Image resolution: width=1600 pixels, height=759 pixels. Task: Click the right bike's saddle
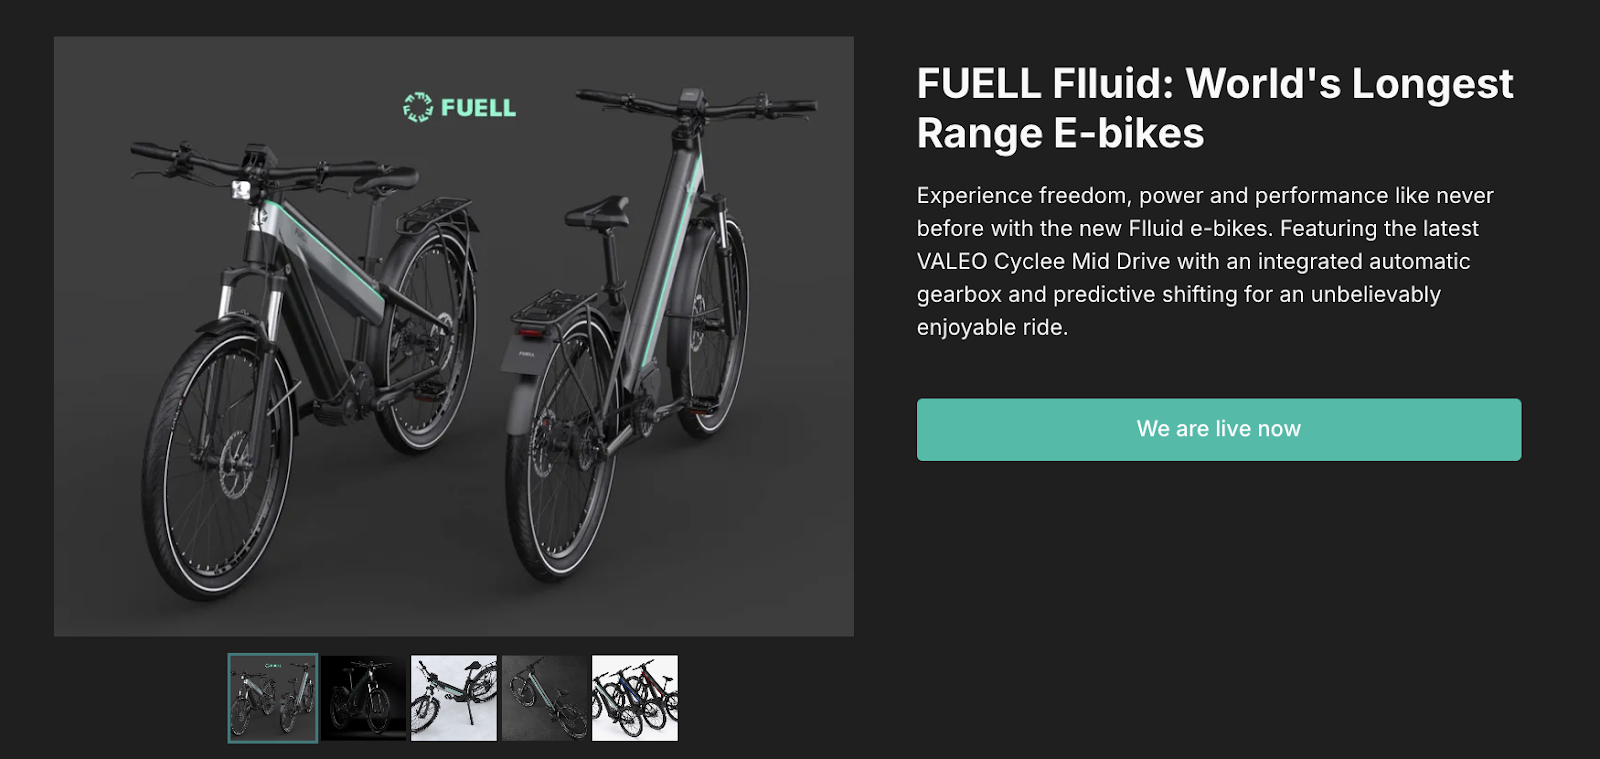click(x=597, y=212)
